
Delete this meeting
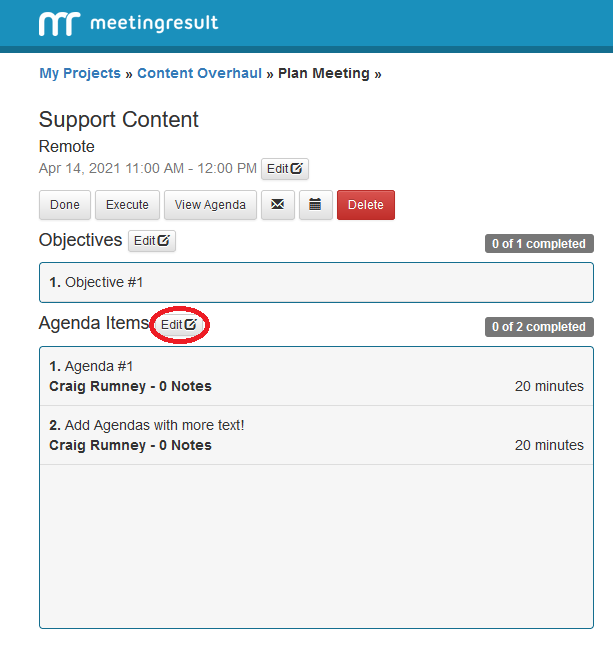[x=366, y=205]
